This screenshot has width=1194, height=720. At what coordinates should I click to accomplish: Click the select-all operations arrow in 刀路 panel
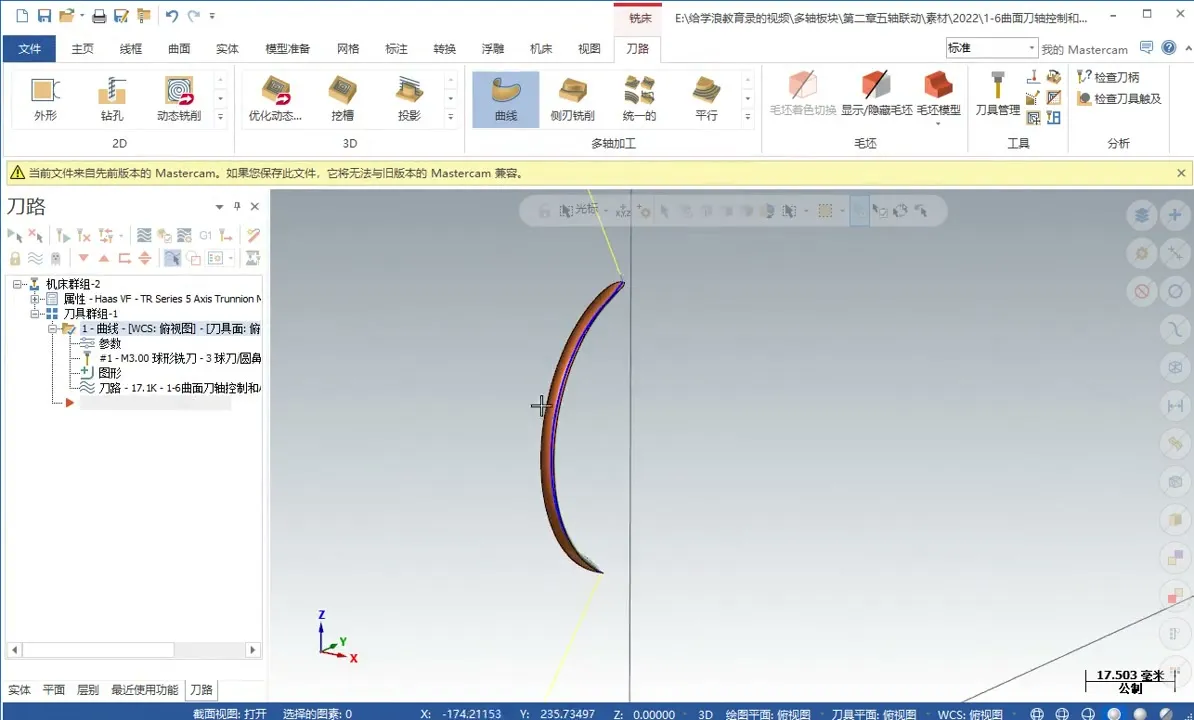pyautogui.click(x=14, y=235)
